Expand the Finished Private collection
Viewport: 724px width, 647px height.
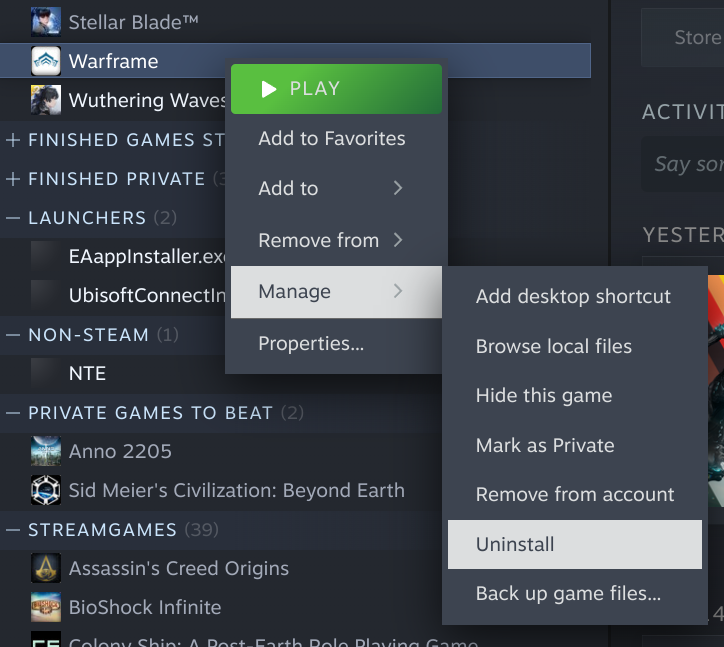coord(13,179)
